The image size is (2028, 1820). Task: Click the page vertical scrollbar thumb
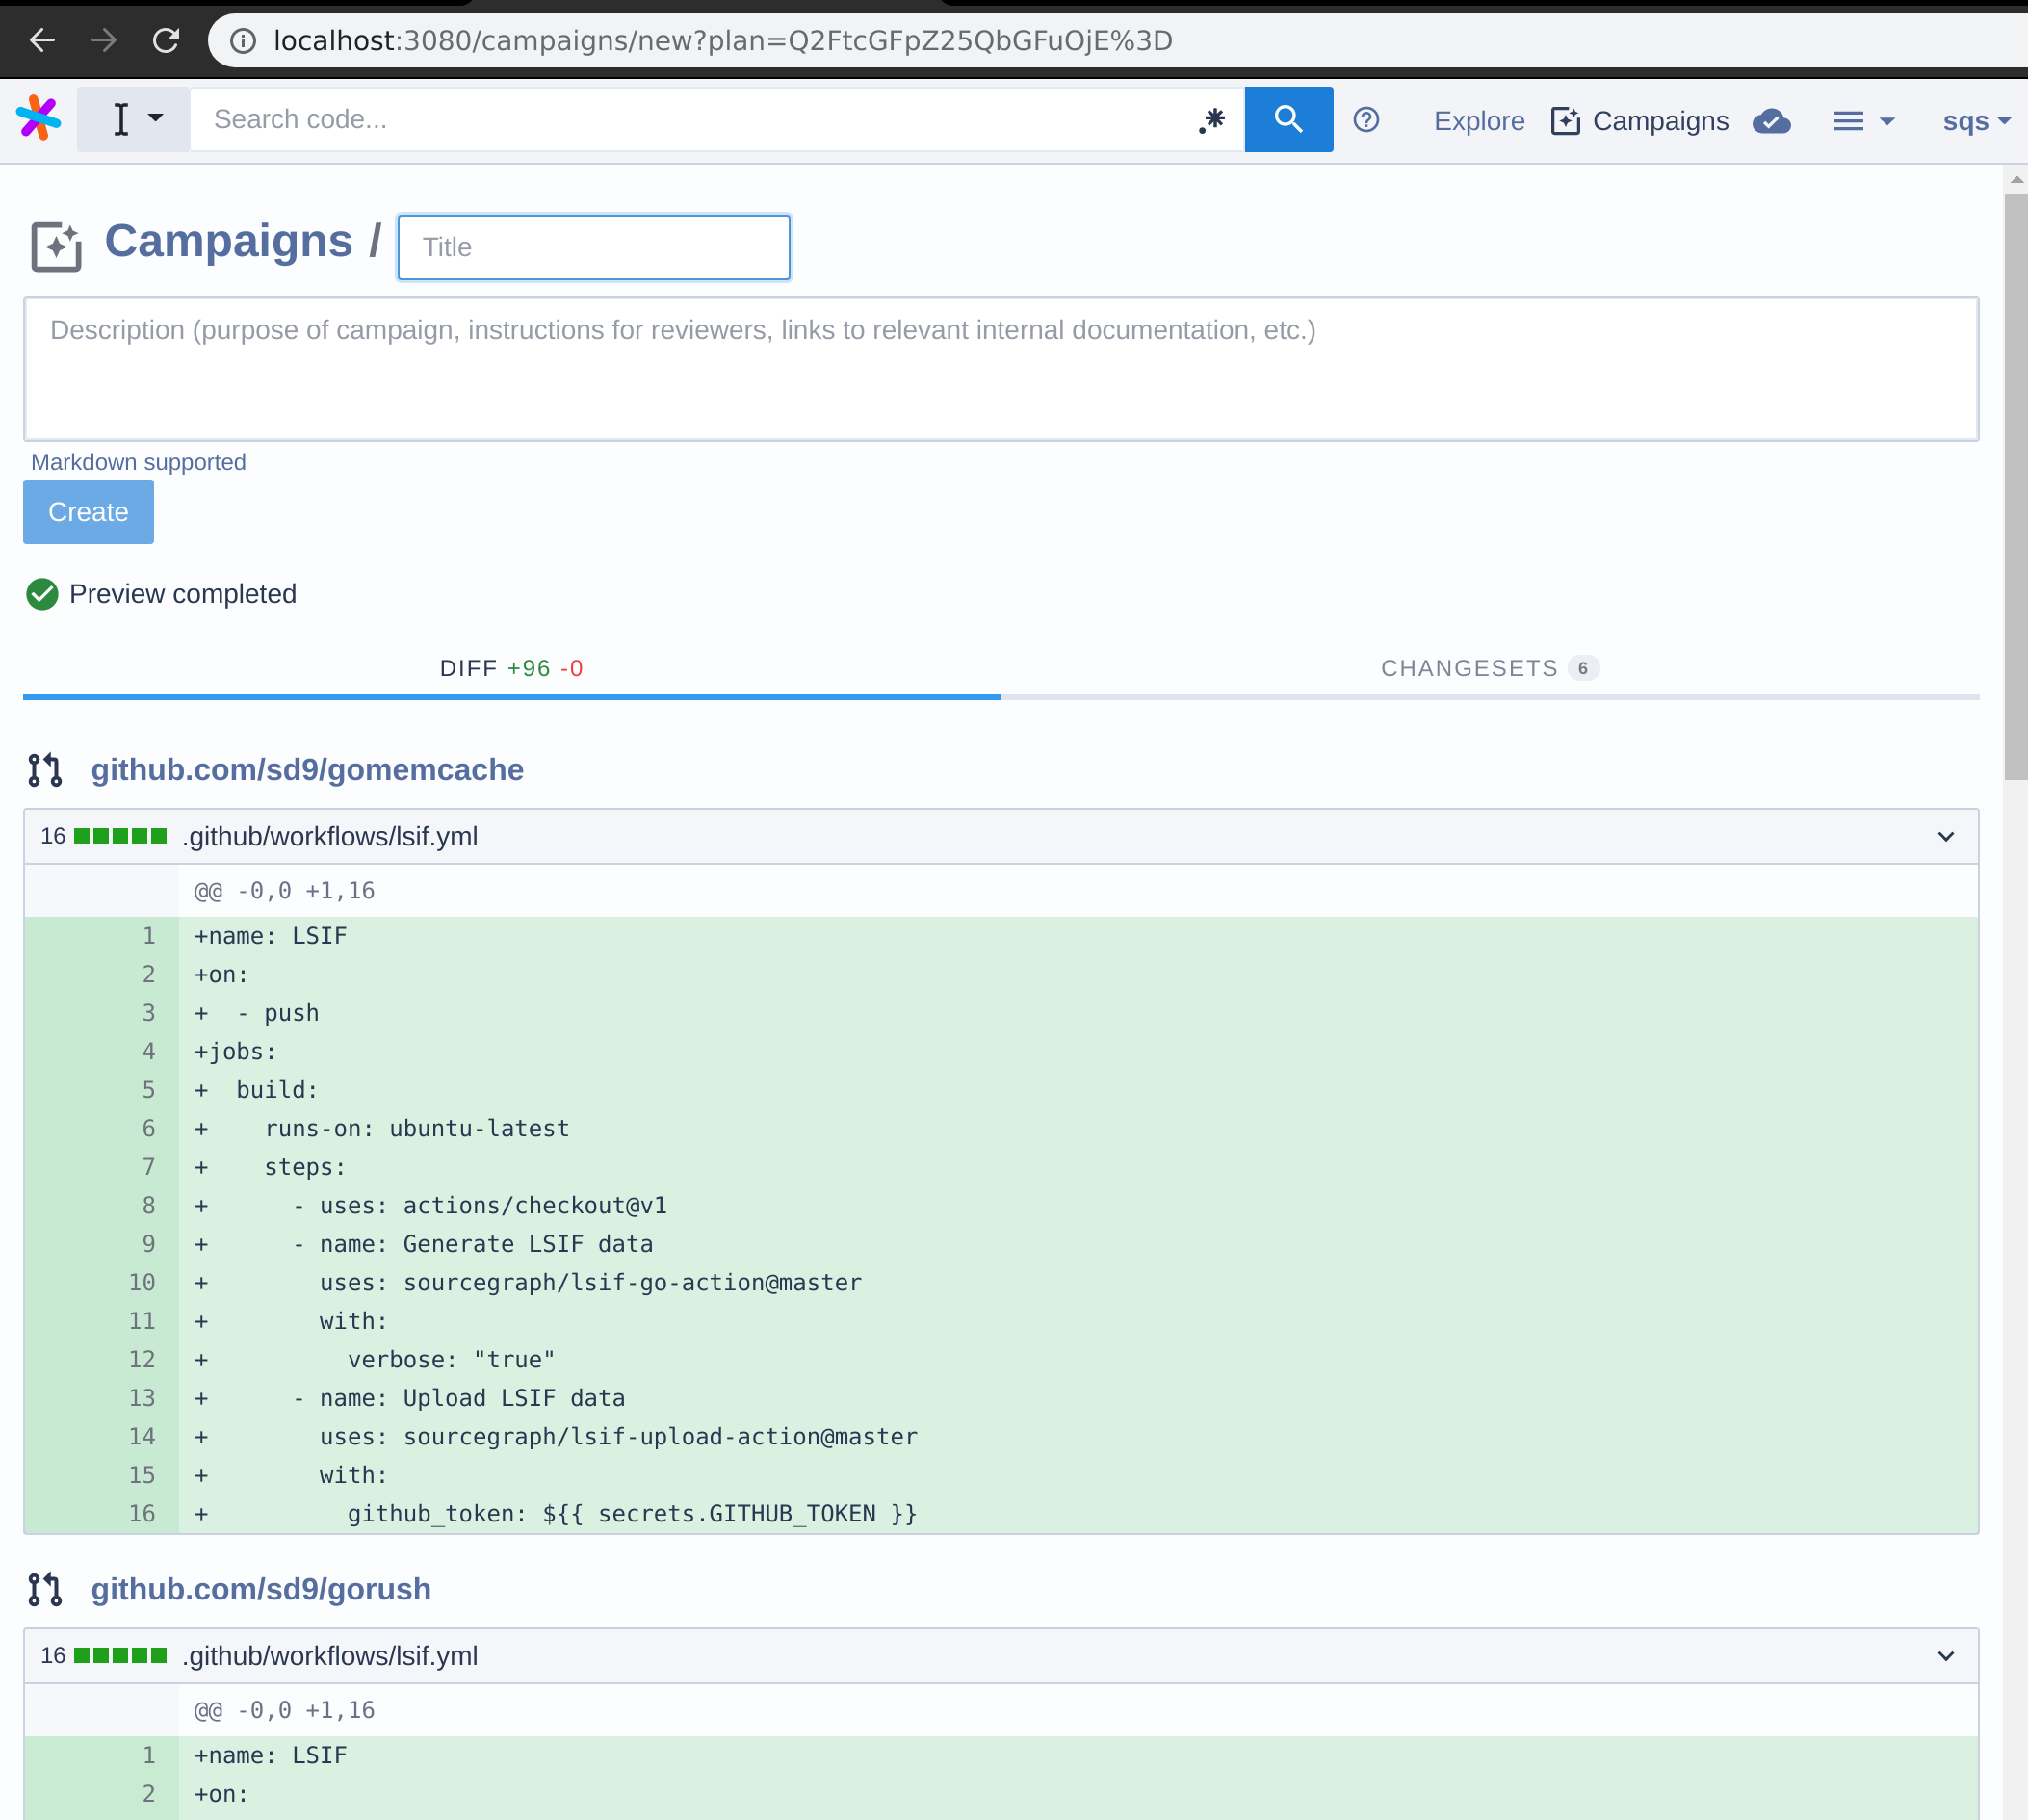pyautogui.click(x=2015, y=485)
